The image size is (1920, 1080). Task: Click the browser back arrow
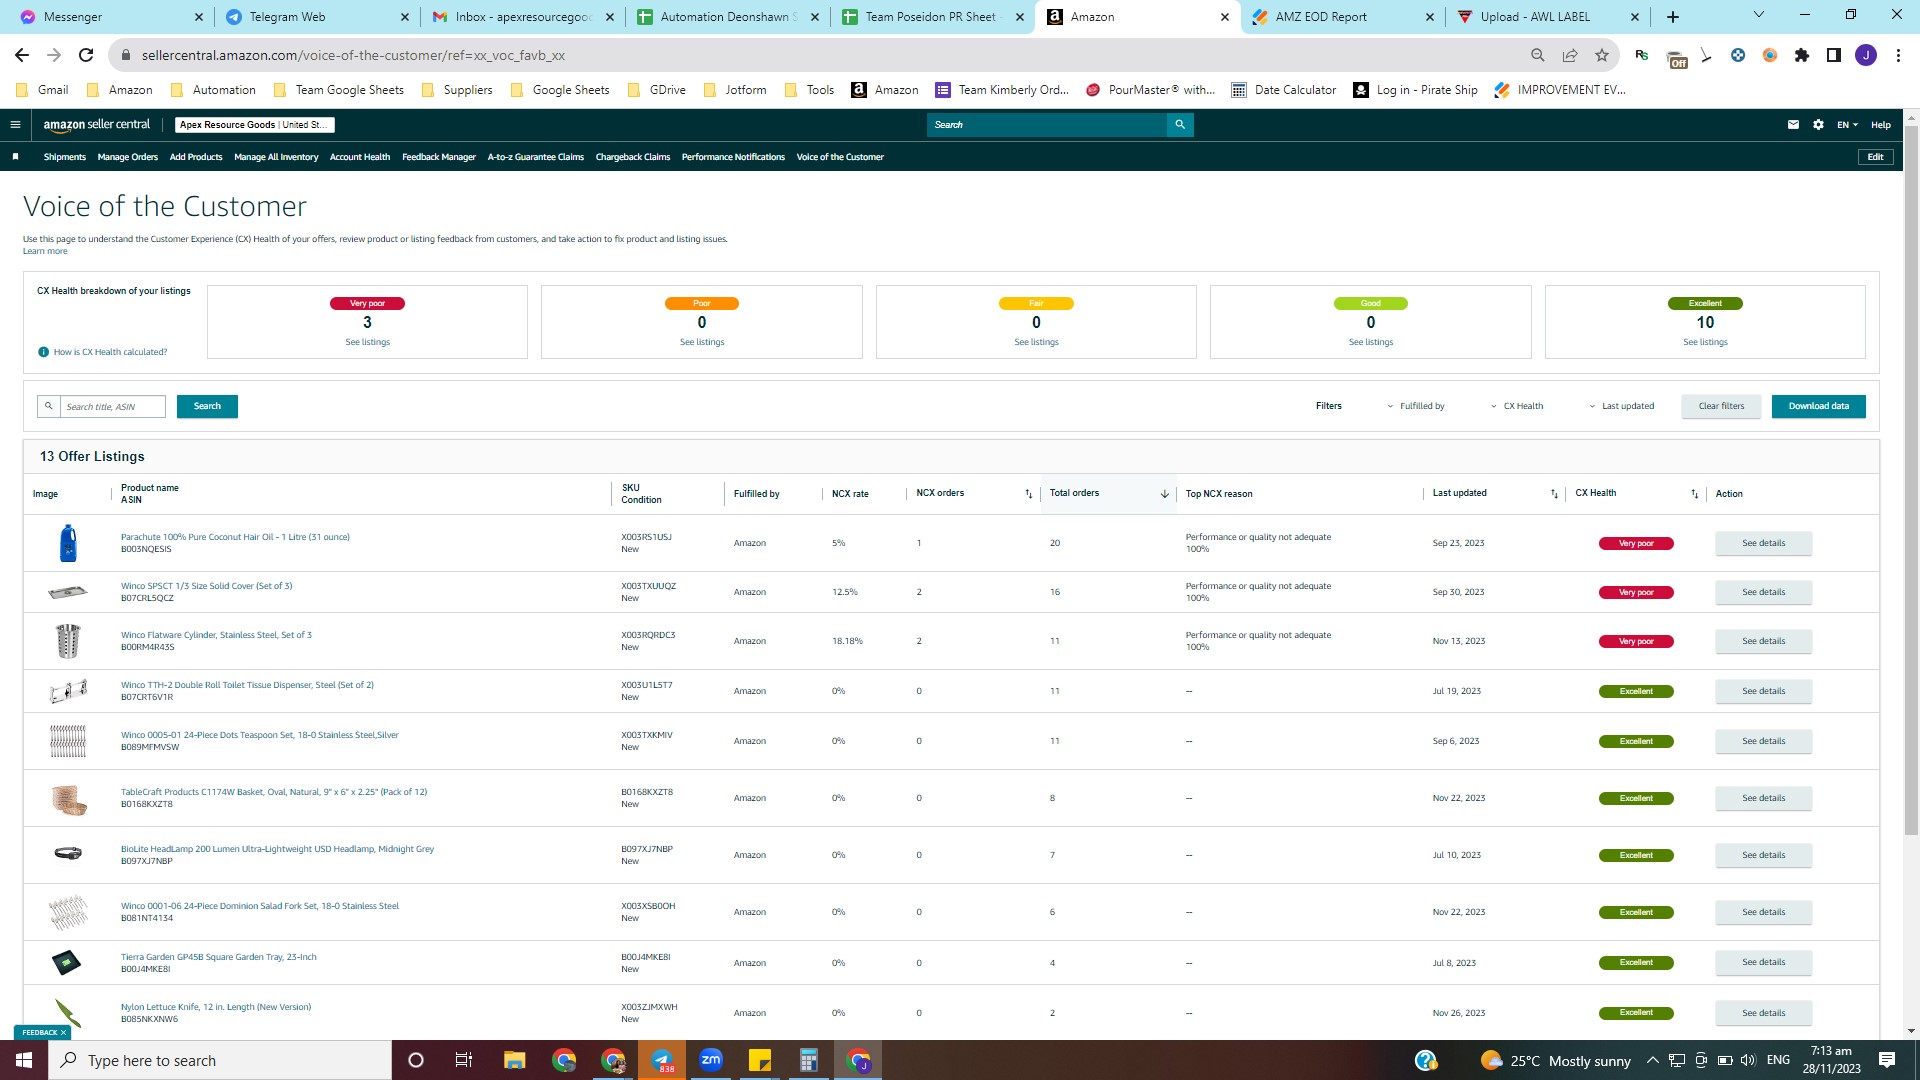point(22,55)
